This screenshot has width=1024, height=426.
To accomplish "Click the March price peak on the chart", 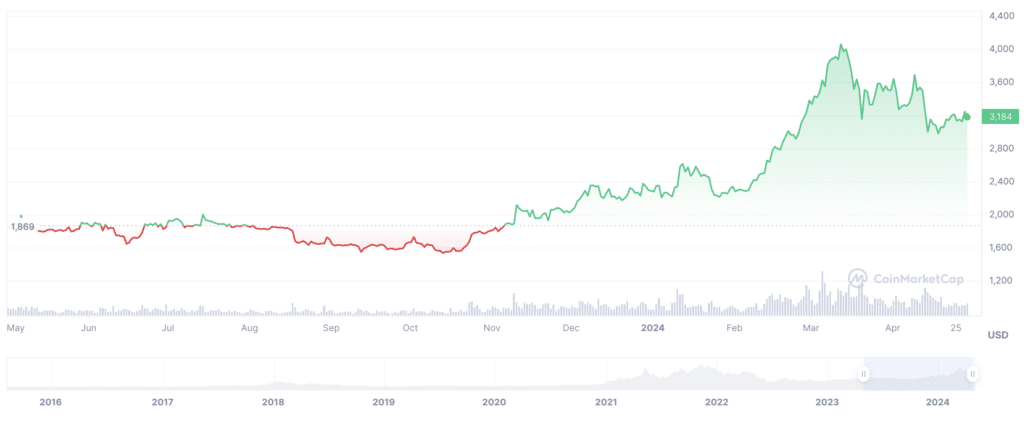I will (x=842, y=46).
